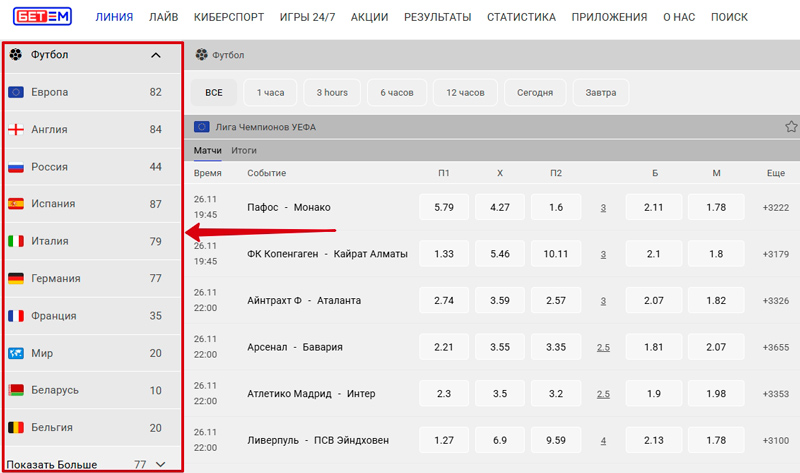Click the Germany flag icon
The height and width of the screenshot is (473, 800).
click(16, 279)
